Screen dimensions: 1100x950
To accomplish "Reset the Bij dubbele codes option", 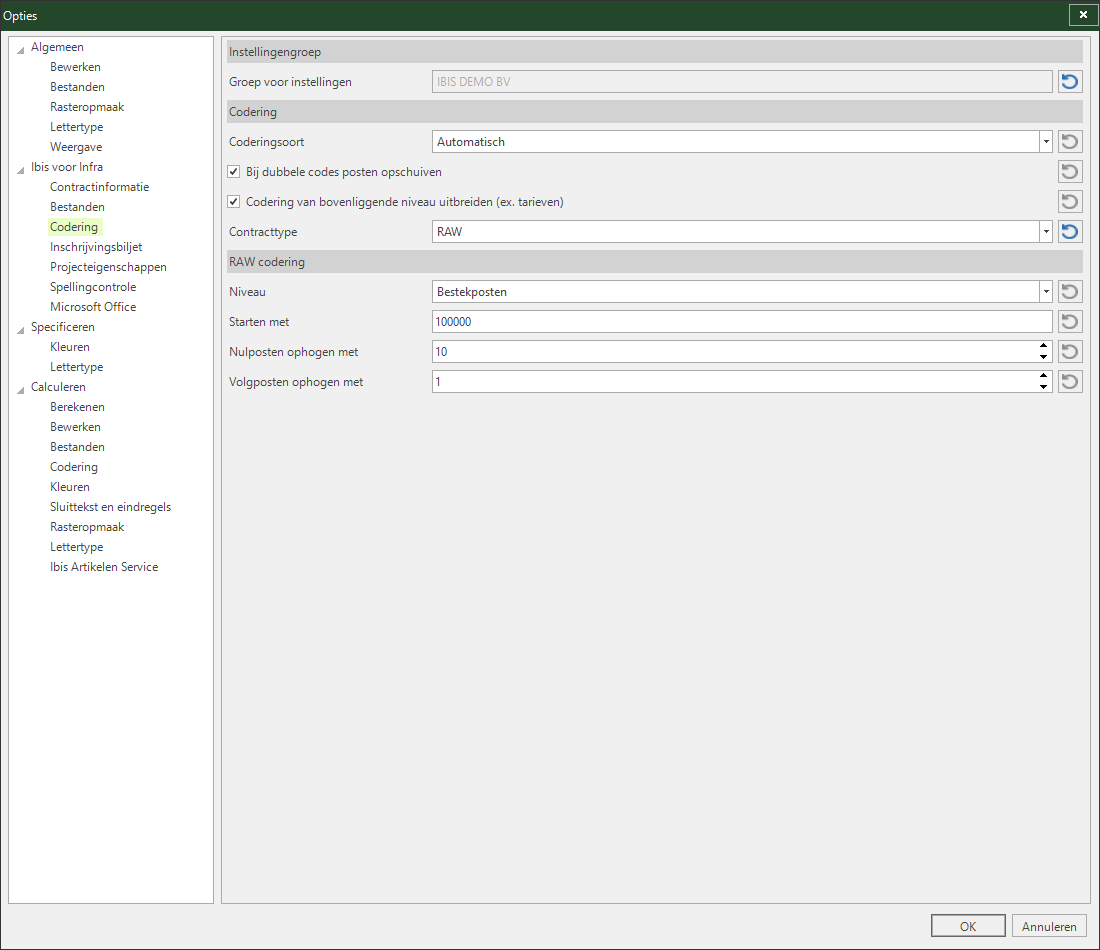I will (x=1070, y=172).
